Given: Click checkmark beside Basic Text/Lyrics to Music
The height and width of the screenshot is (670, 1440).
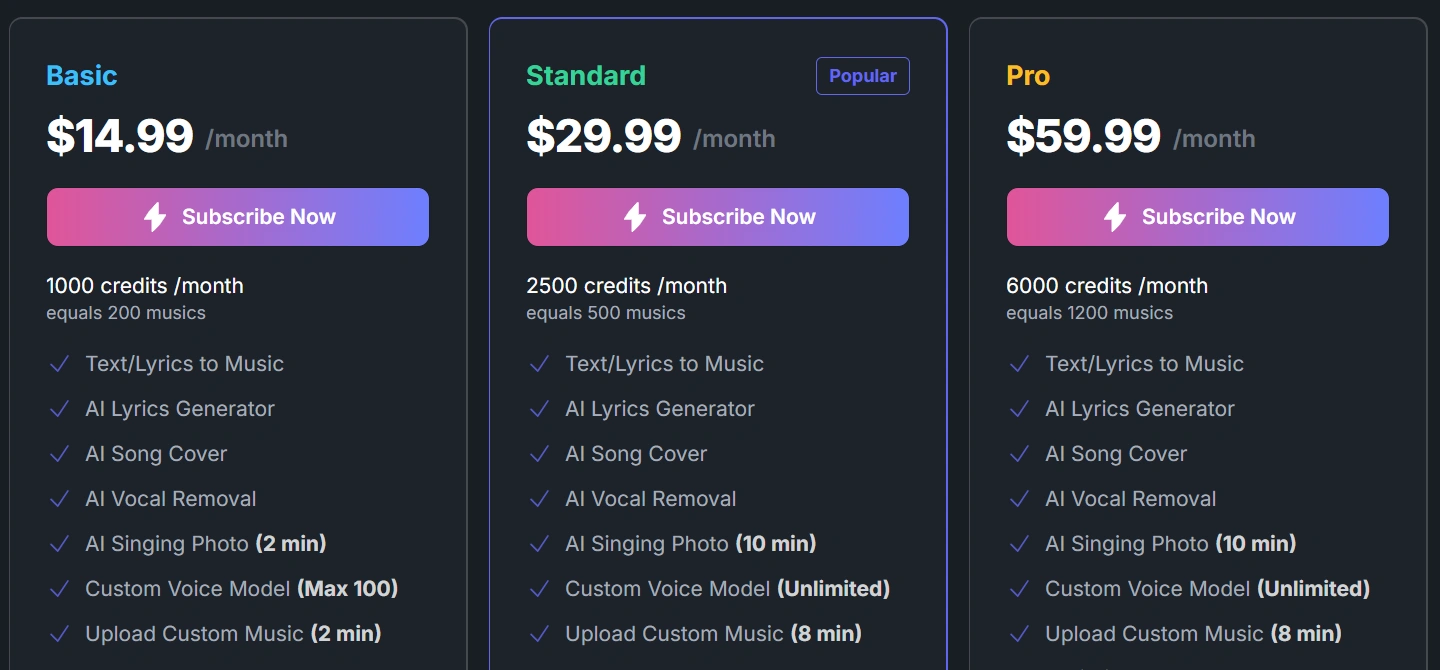Looking at the screenshot, I should pyautogui.click(x=59, y=364).
